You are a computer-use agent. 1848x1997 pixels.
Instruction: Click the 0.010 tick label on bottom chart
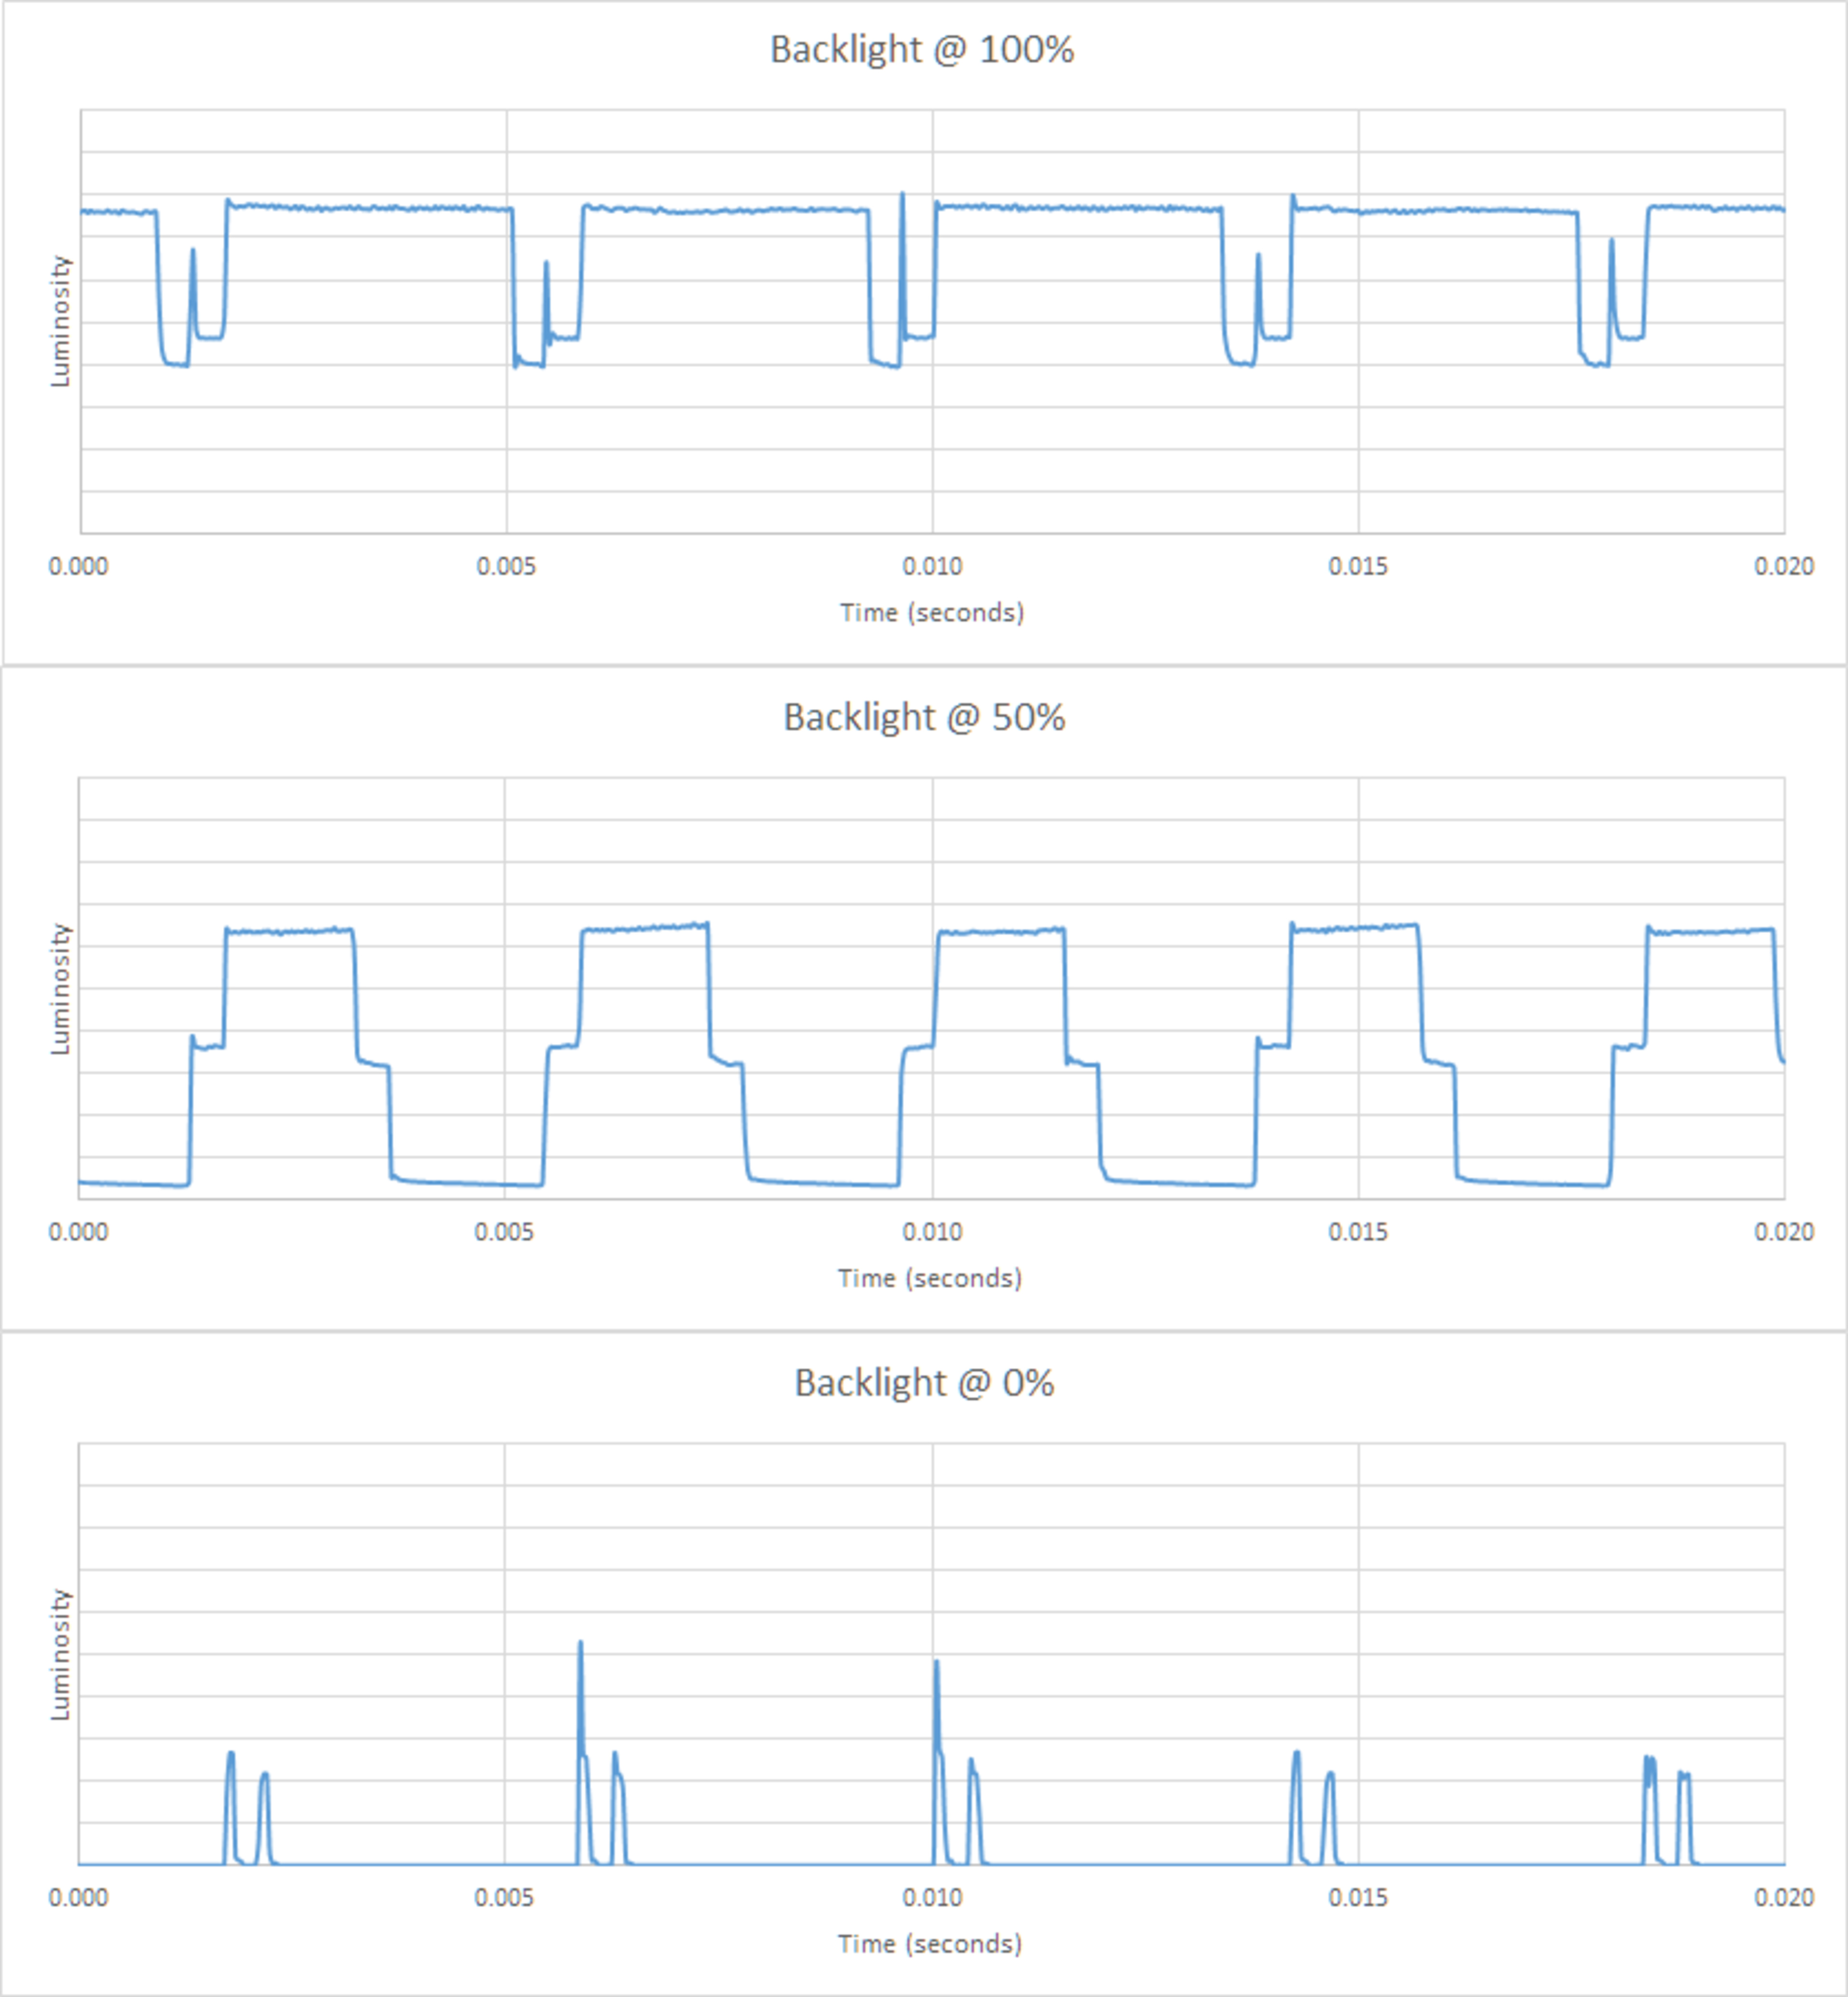pos(932,1897)
